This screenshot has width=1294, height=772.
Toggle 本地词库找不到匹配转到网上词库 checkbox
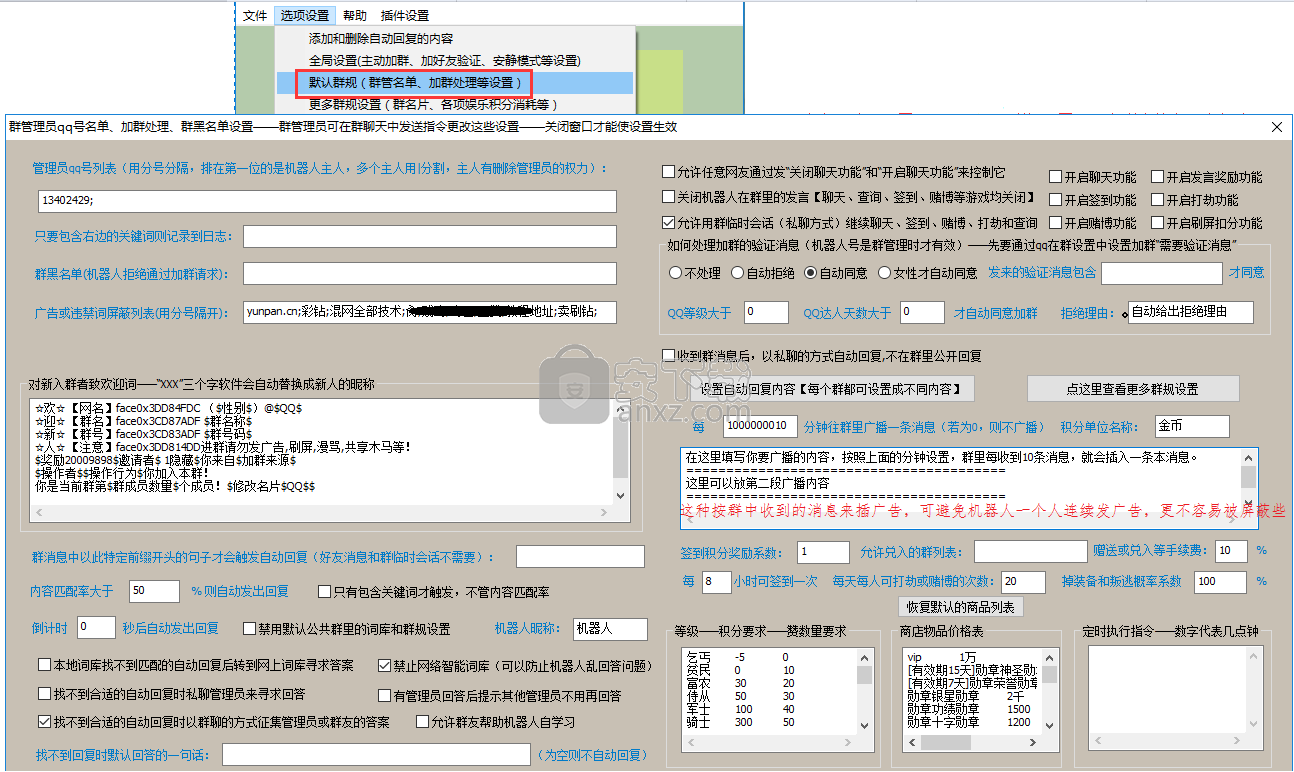(44, 665)
